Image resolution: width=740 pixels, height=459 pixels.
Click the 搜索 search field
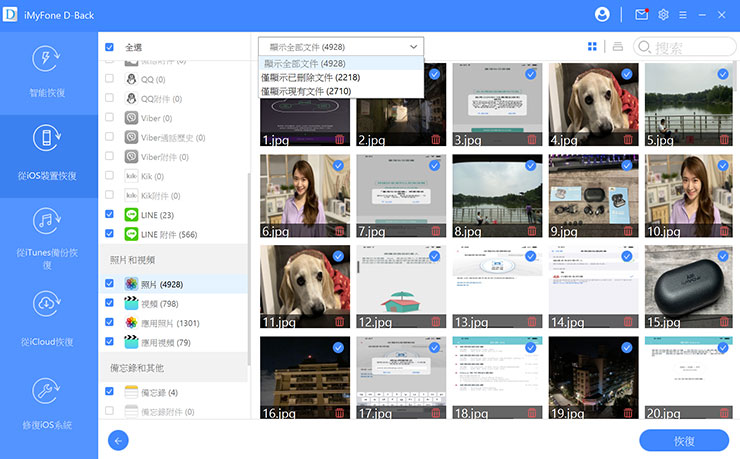coord(692,47)
